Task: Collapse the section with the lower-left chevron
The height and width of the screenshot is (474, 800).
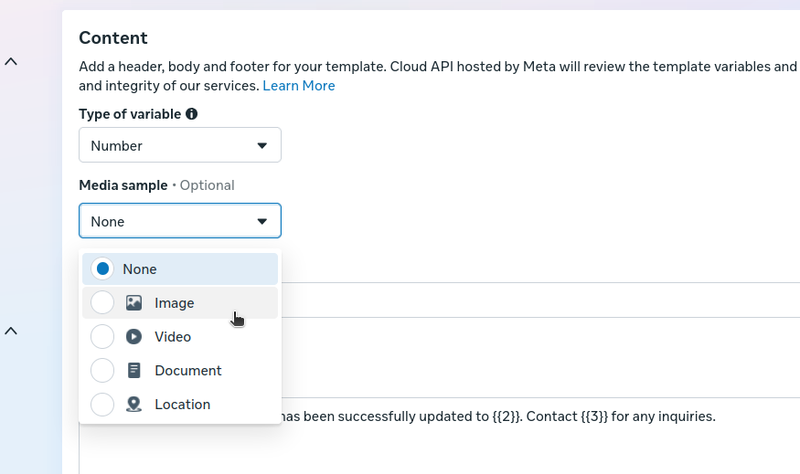Action: pyautogui.click(x=11, y=330)
